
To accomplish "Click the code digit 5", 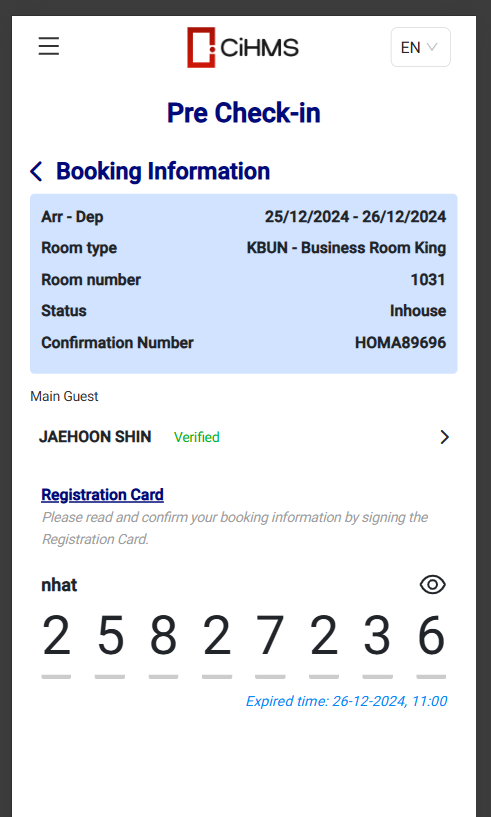I will point(110,636).
